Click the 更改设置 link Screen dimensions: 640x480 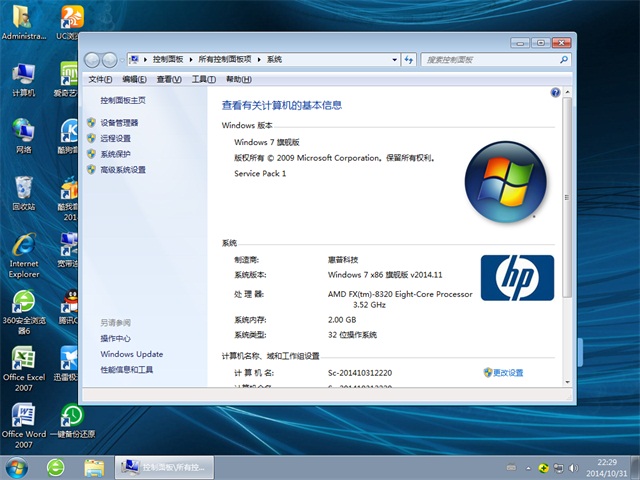(x=508, y=373)
